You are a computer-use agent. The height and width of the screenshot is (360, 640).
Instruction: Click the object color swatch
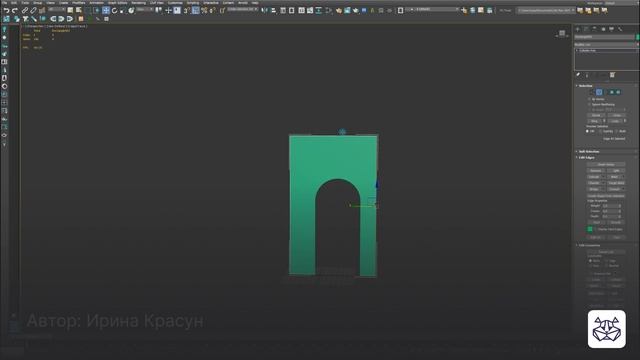point(638,37)
